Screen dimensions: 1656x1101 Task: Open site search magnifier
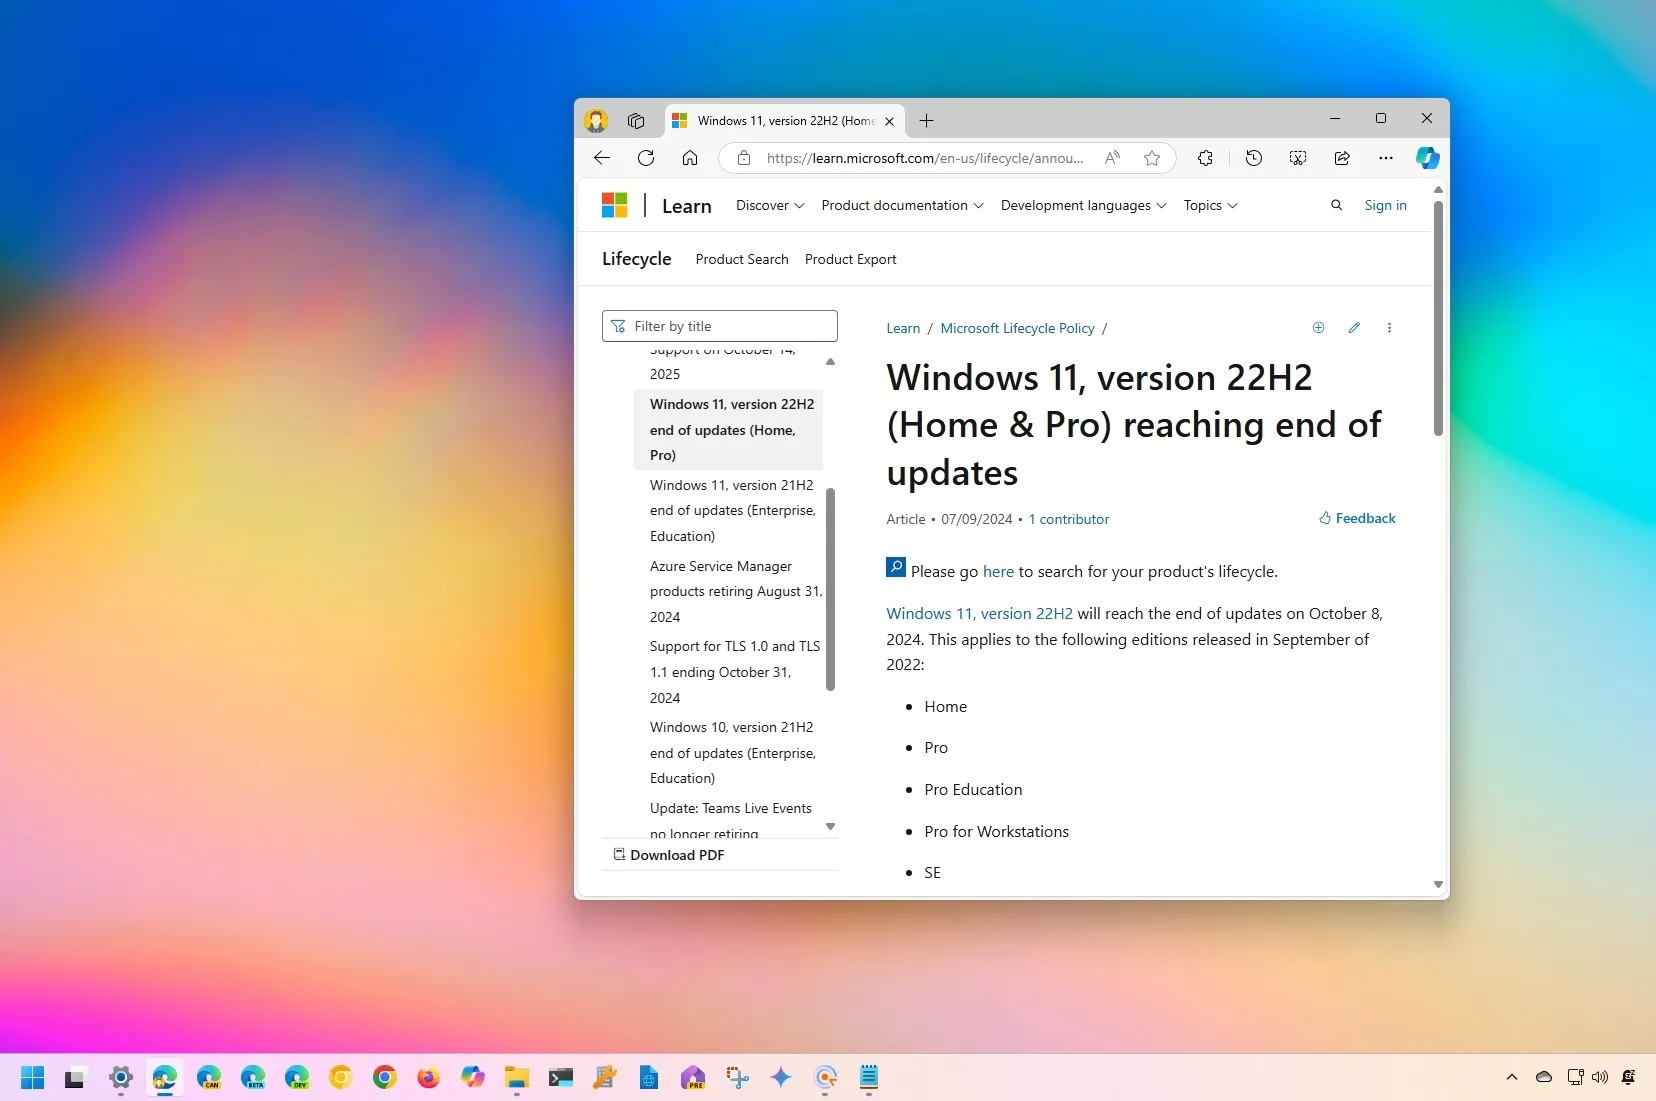click(x=1336, y=205)
